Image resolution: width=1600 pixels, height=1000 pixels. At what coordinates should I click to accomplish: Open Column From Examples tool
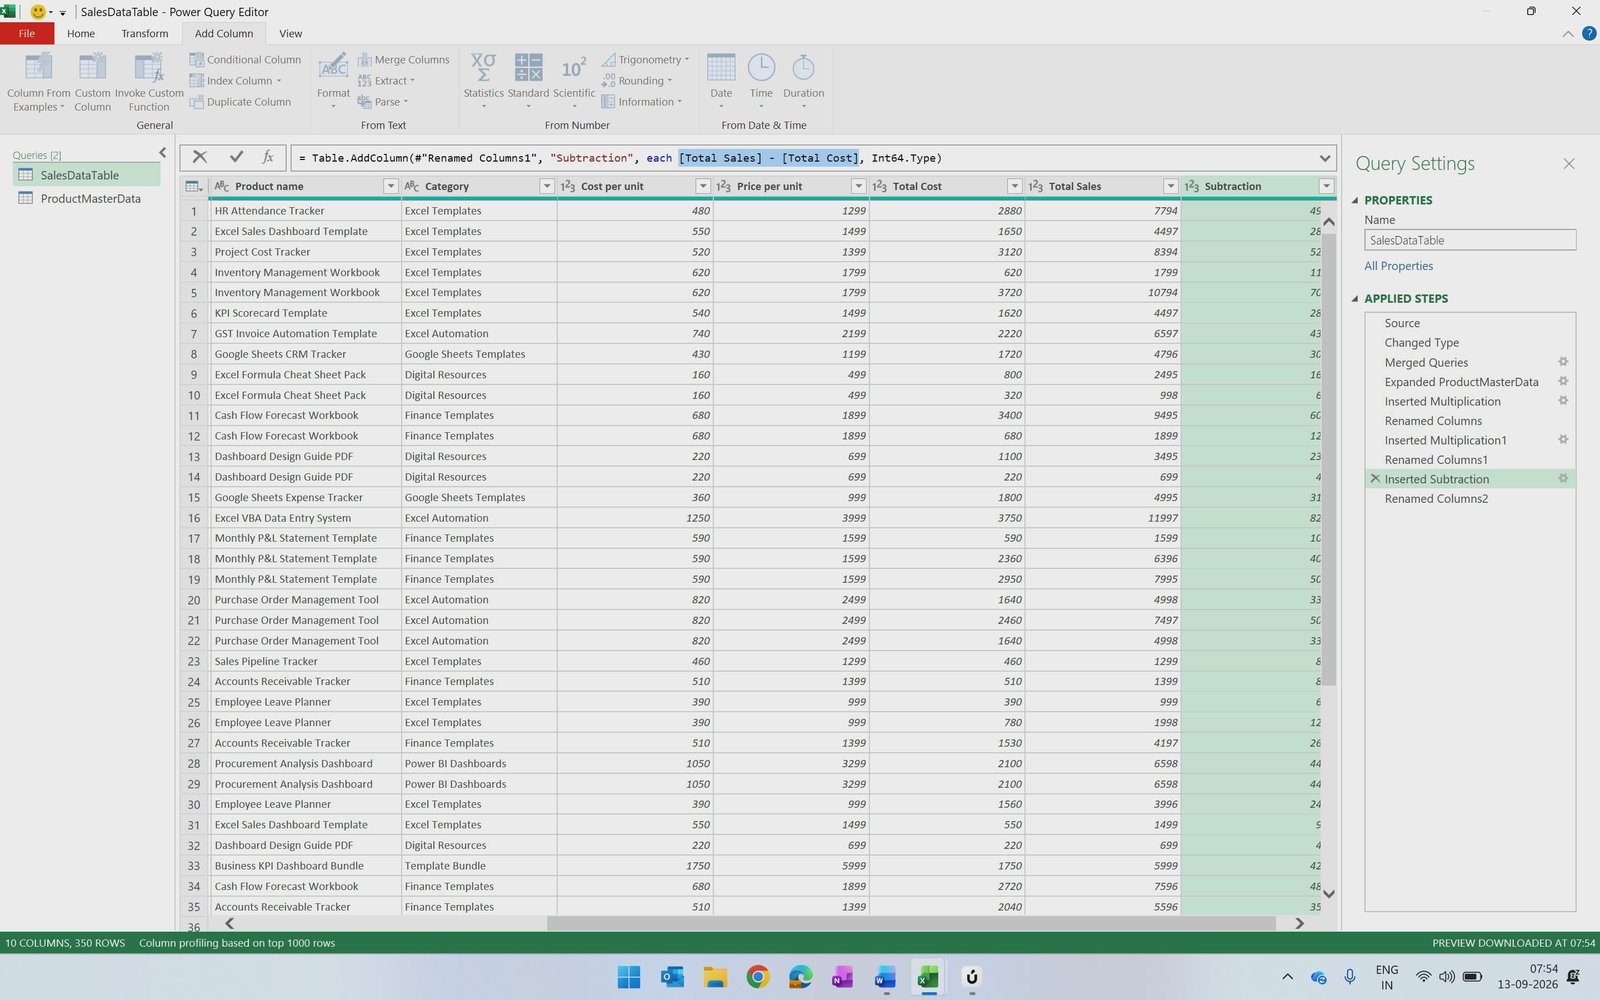(38, 83)
